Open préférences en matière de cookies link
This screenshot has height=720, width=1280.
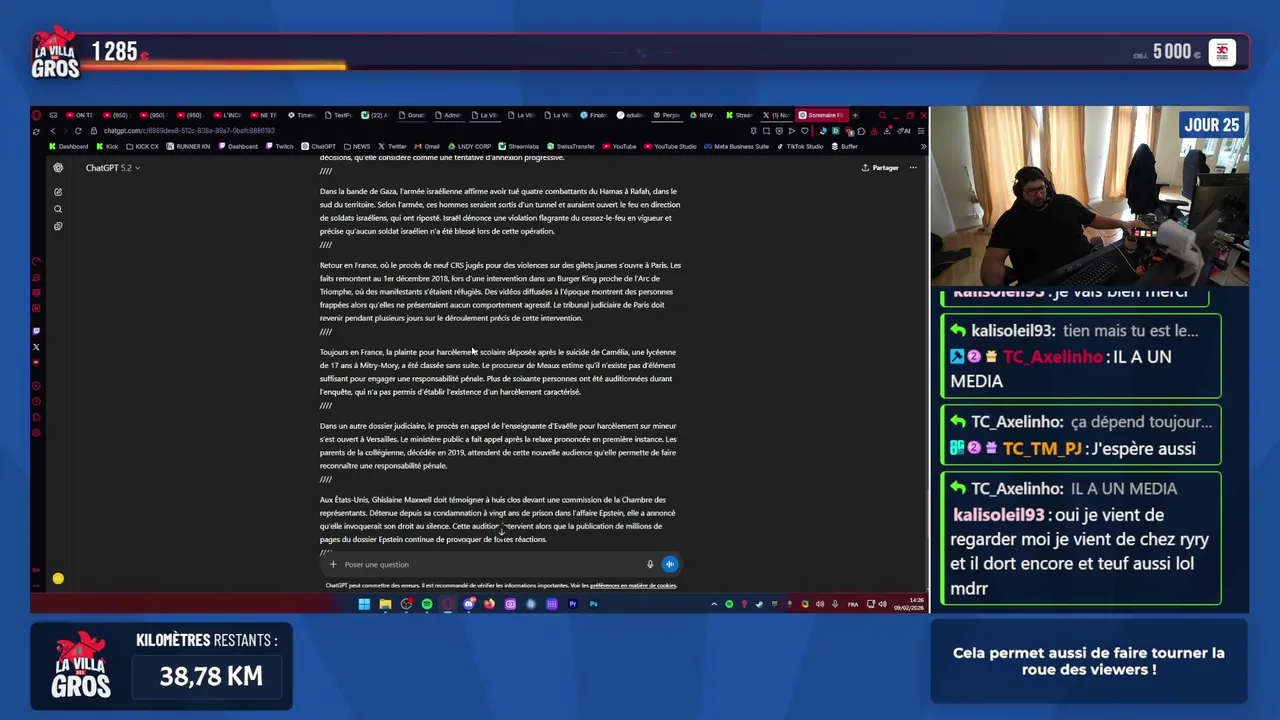(633, 586)
